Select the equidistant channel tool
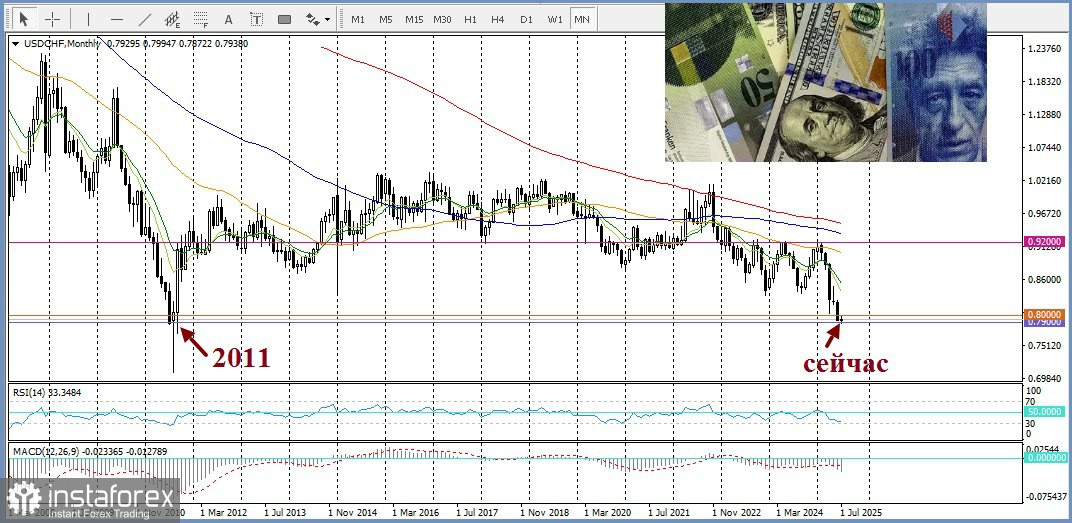This screenshot has height=523, width=1072. [x=173, y=19]
